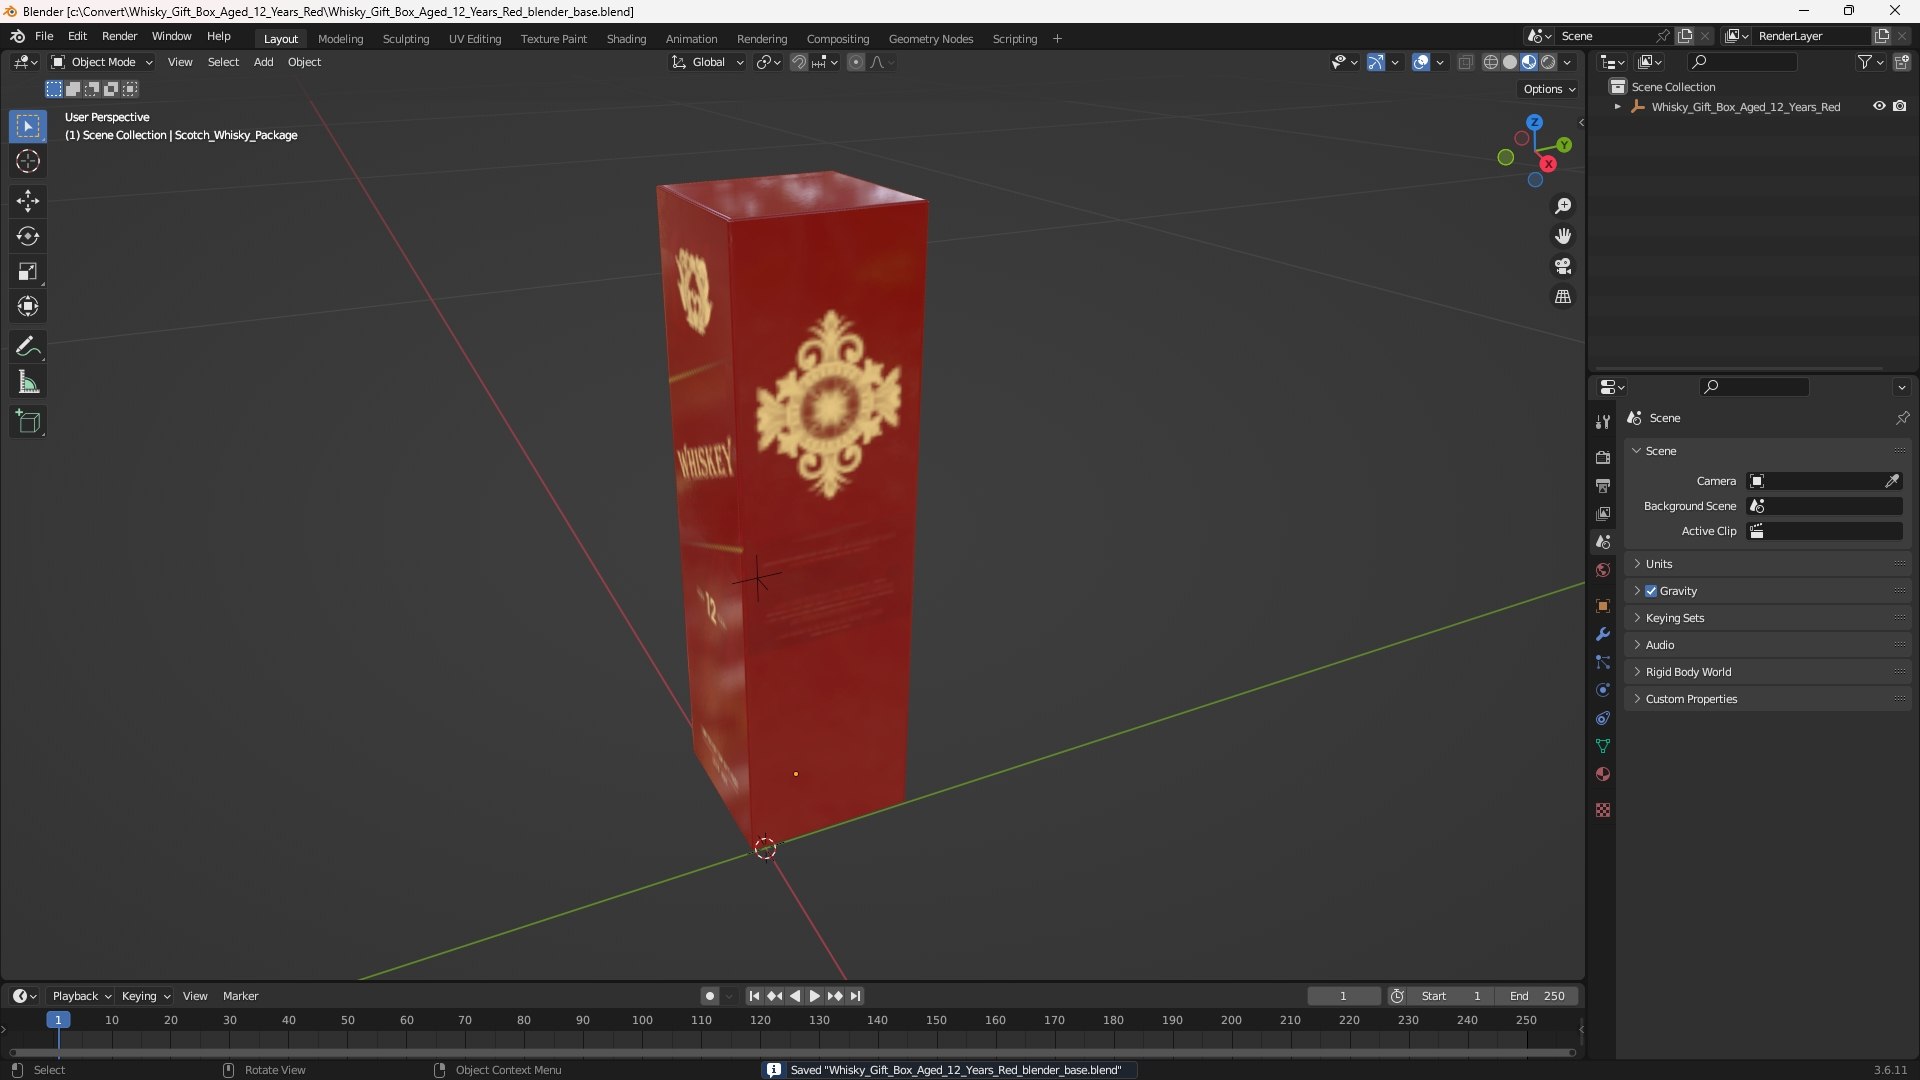
Task: Open Playback dropdown in timeline
Action: [81, 996]
